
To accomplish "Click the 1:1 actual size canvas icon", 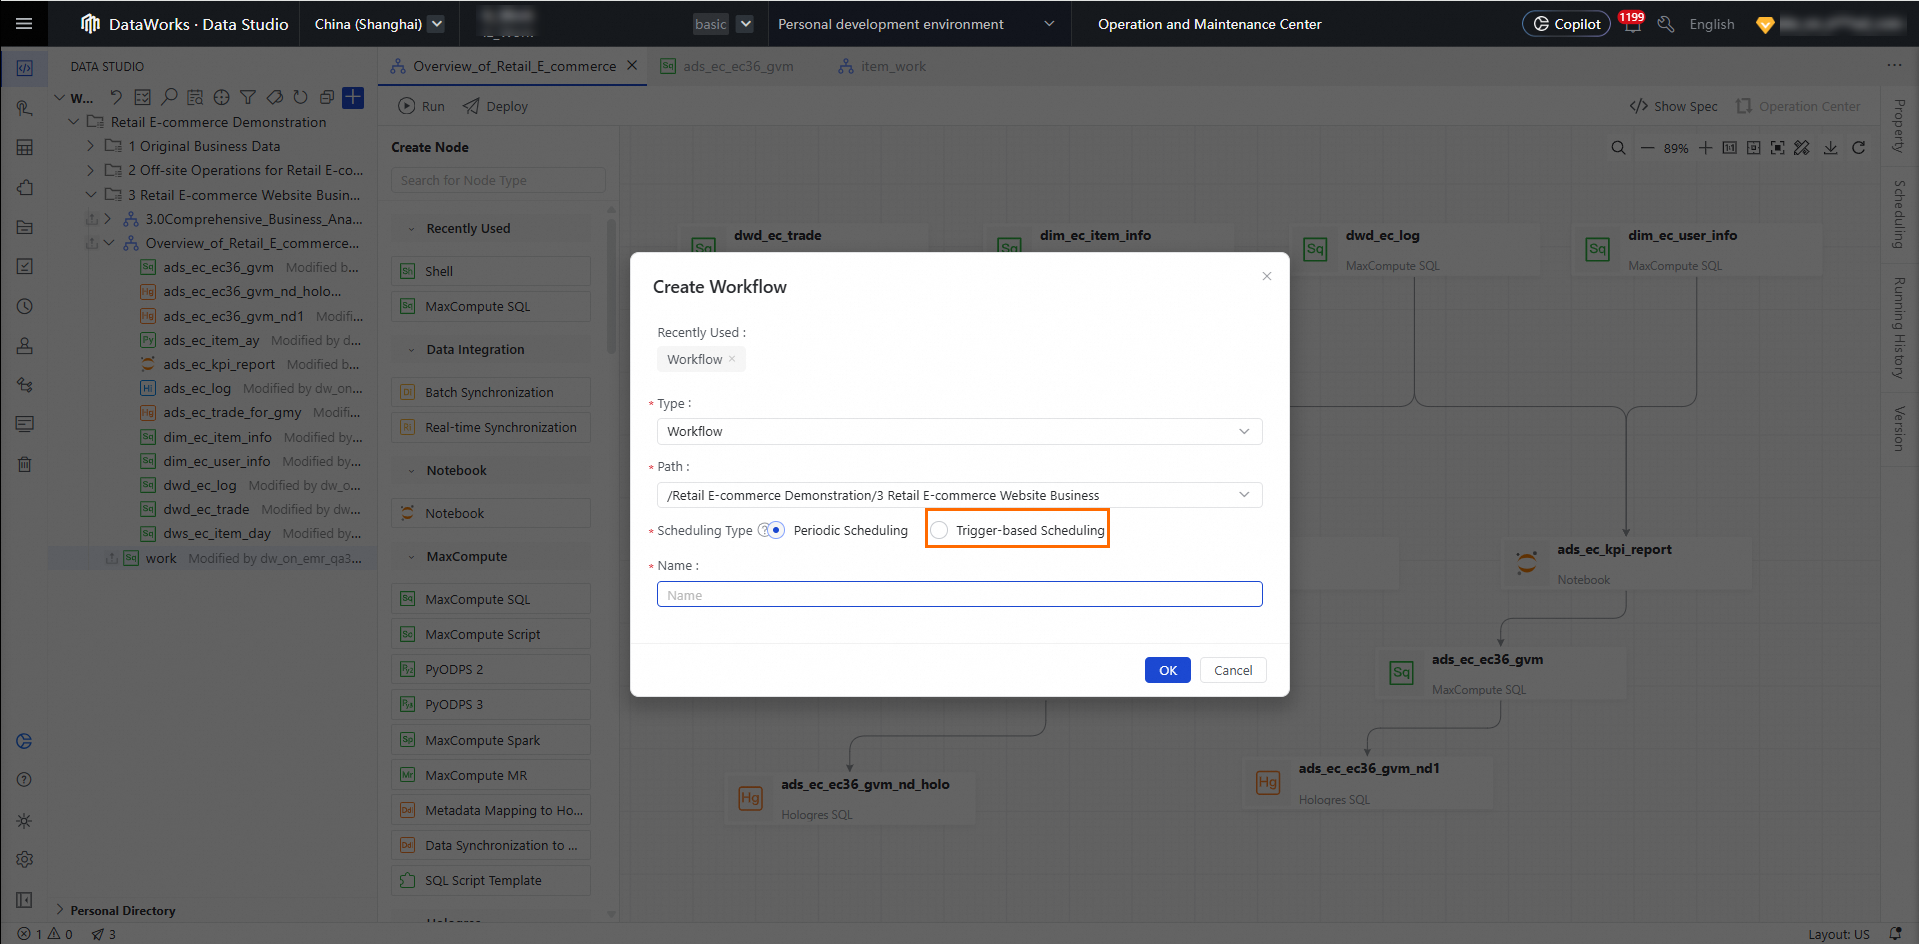I will click(1729, 148).
